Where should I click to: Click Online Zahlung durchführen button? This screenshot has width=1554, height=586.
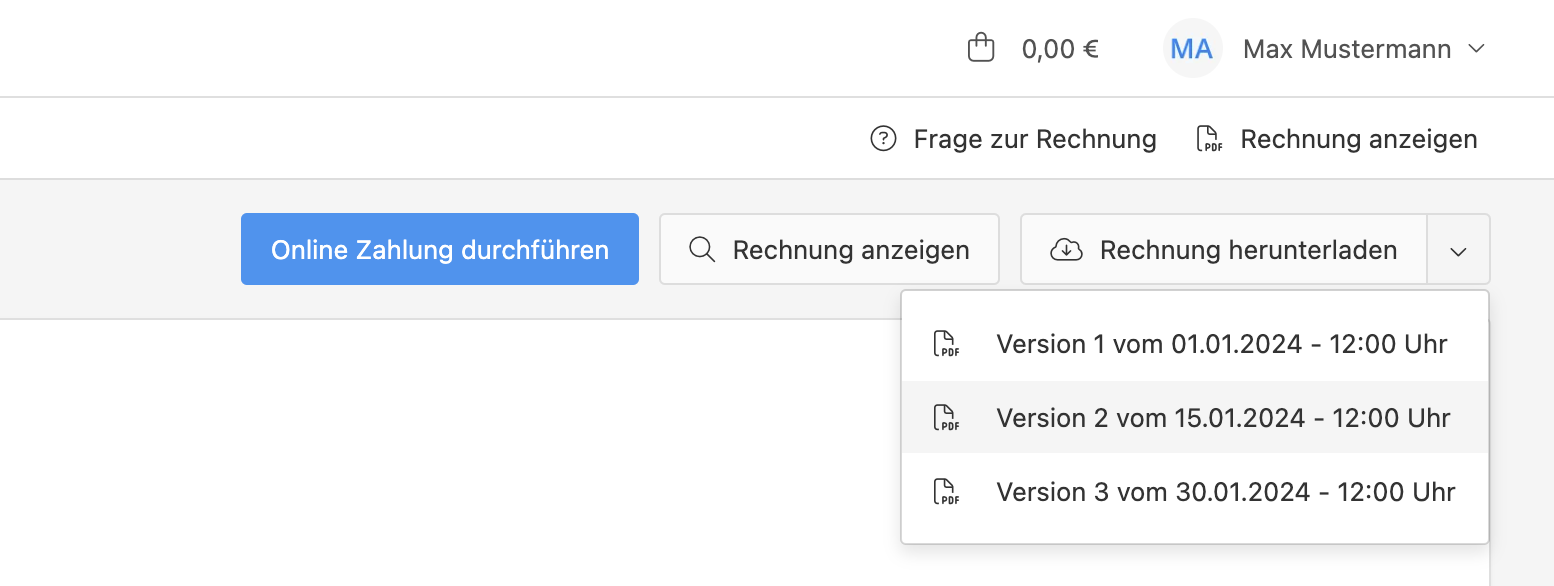coord(440,249)
